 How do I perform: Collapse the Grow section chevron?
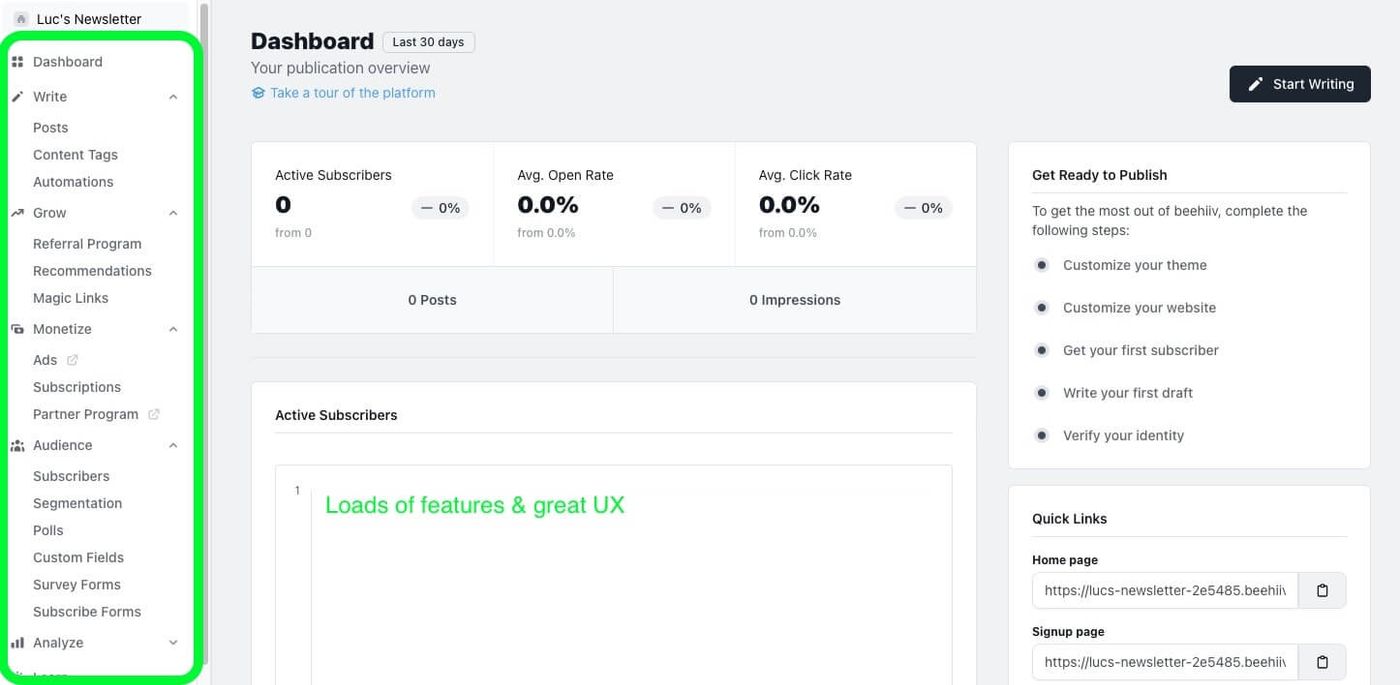coord(173,213)
